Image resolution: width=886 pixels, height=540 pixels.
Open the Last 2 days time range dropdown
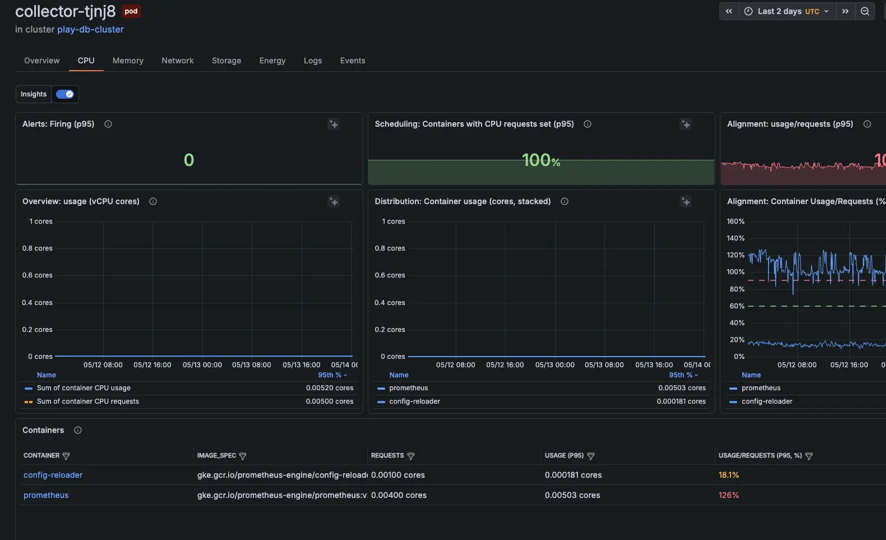pyautogui.click(x=787, y=11)
